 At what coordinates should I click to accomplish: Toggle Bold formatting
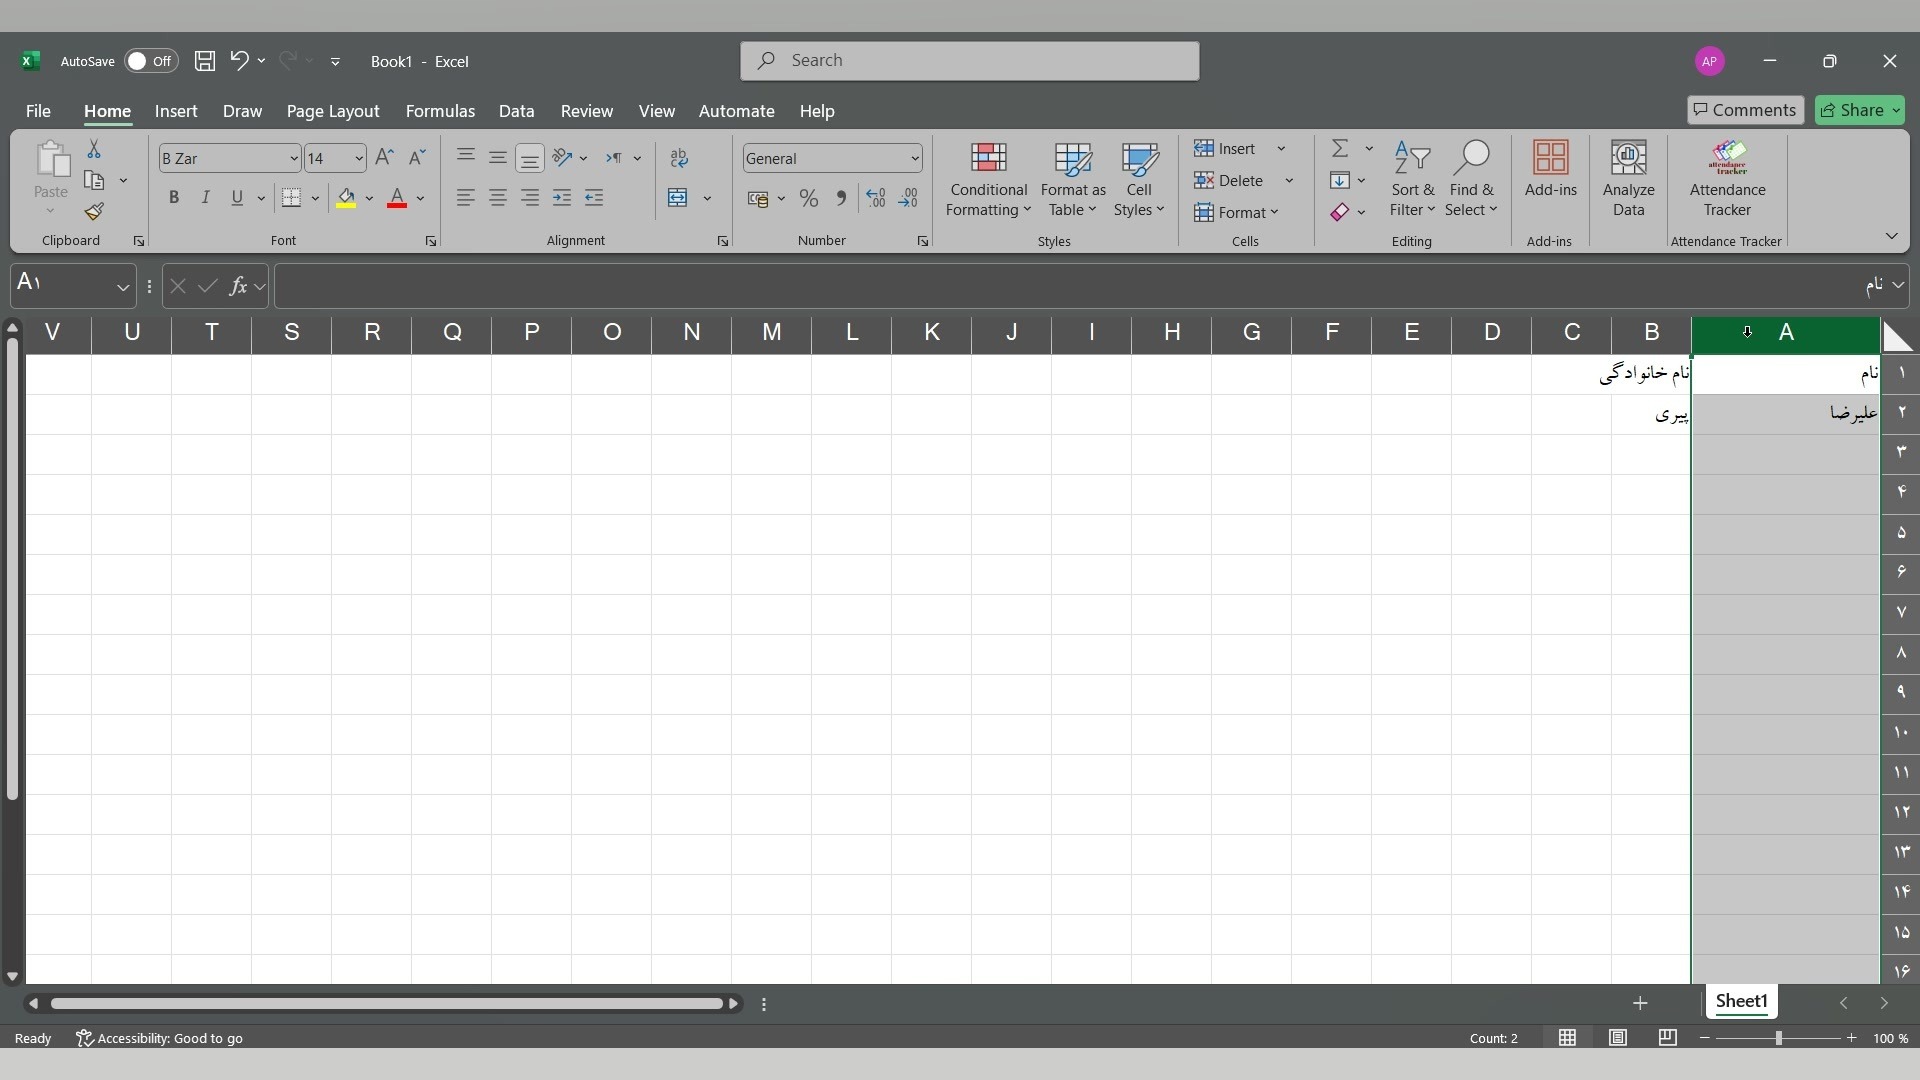(174, 198)
